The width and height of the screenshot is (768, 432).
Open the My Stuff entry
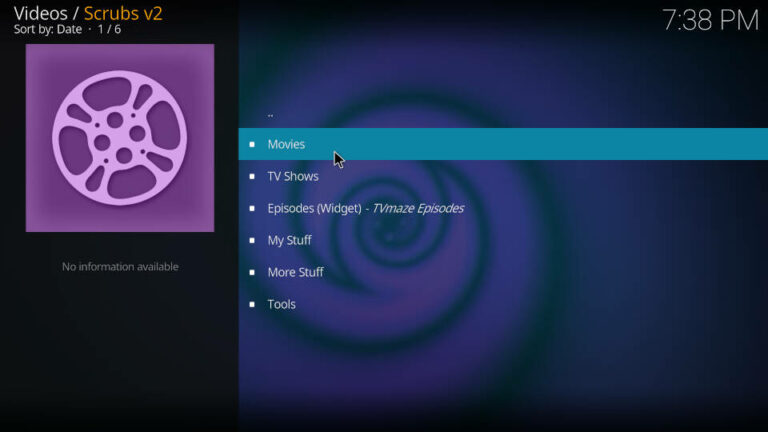(503, 240)
